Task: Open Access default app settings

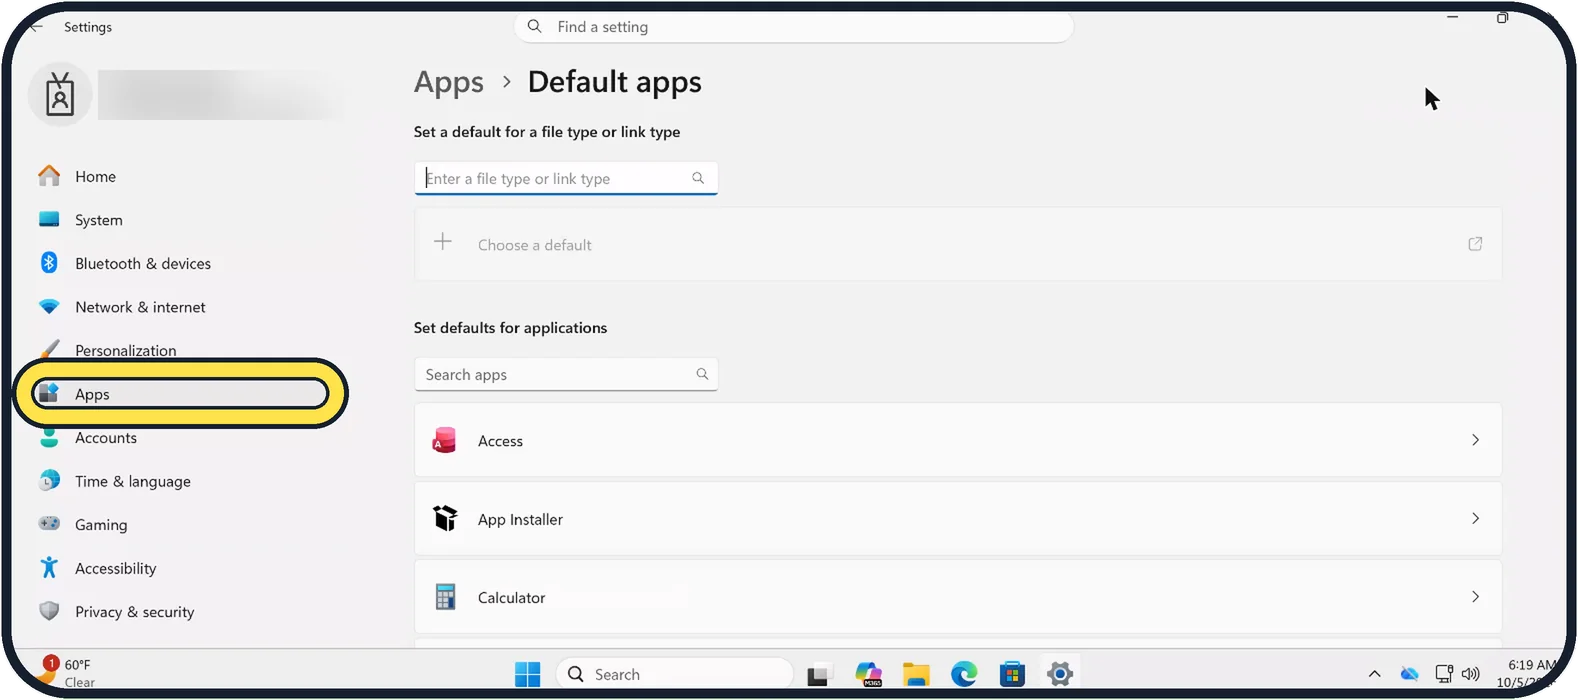Action: tap(958, 440)
